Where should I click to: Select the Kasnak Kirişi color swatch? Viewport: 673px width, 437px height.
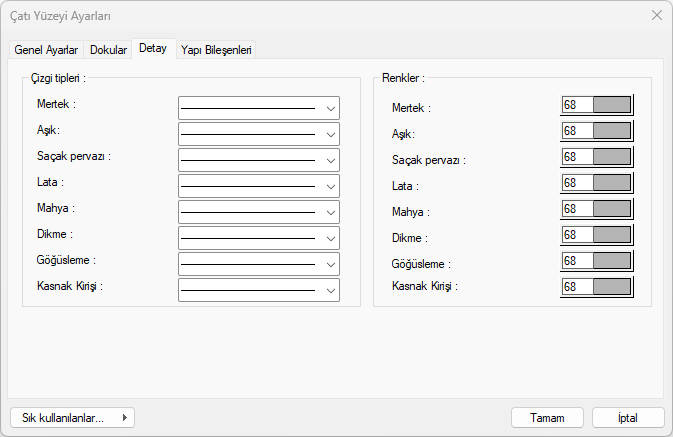(612, 287)
